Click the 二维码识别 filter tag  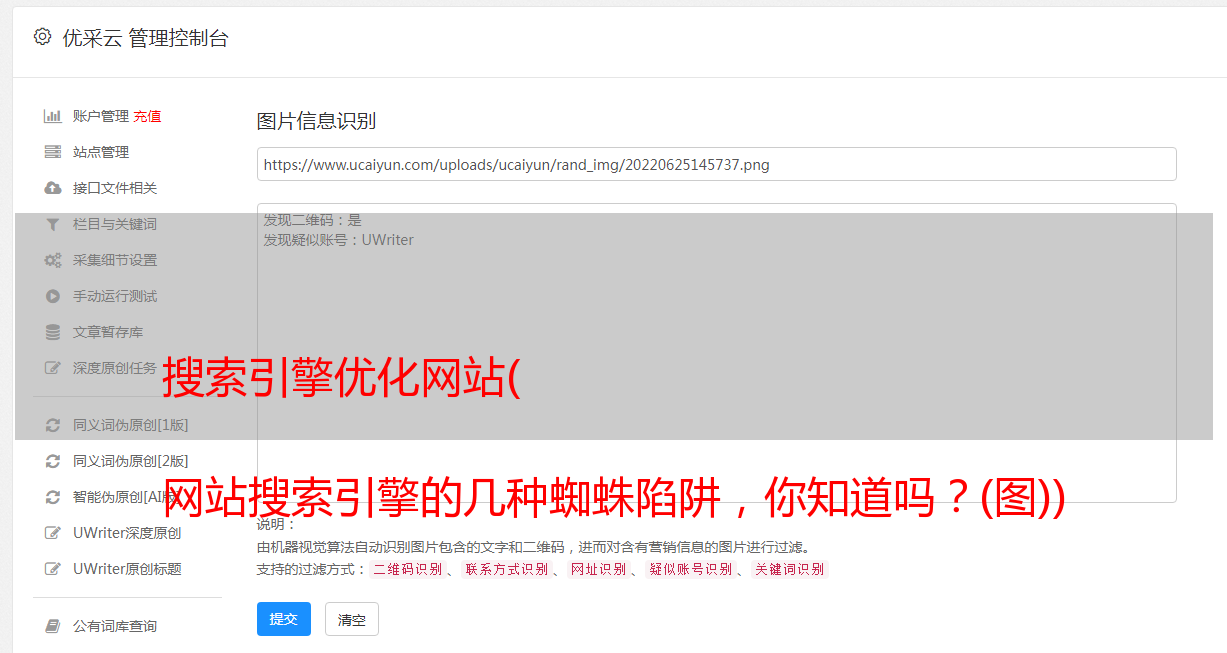407,569
